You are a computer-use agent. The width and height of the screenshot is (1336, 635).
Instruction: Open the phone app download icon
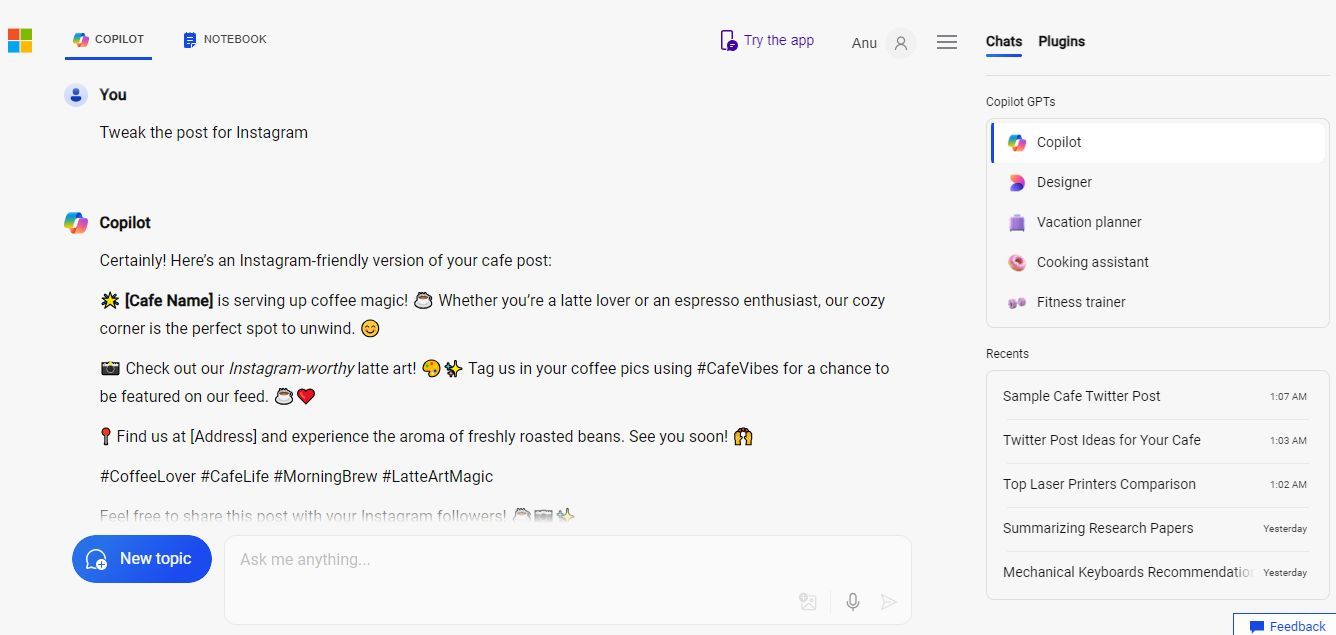coord(728,41)
